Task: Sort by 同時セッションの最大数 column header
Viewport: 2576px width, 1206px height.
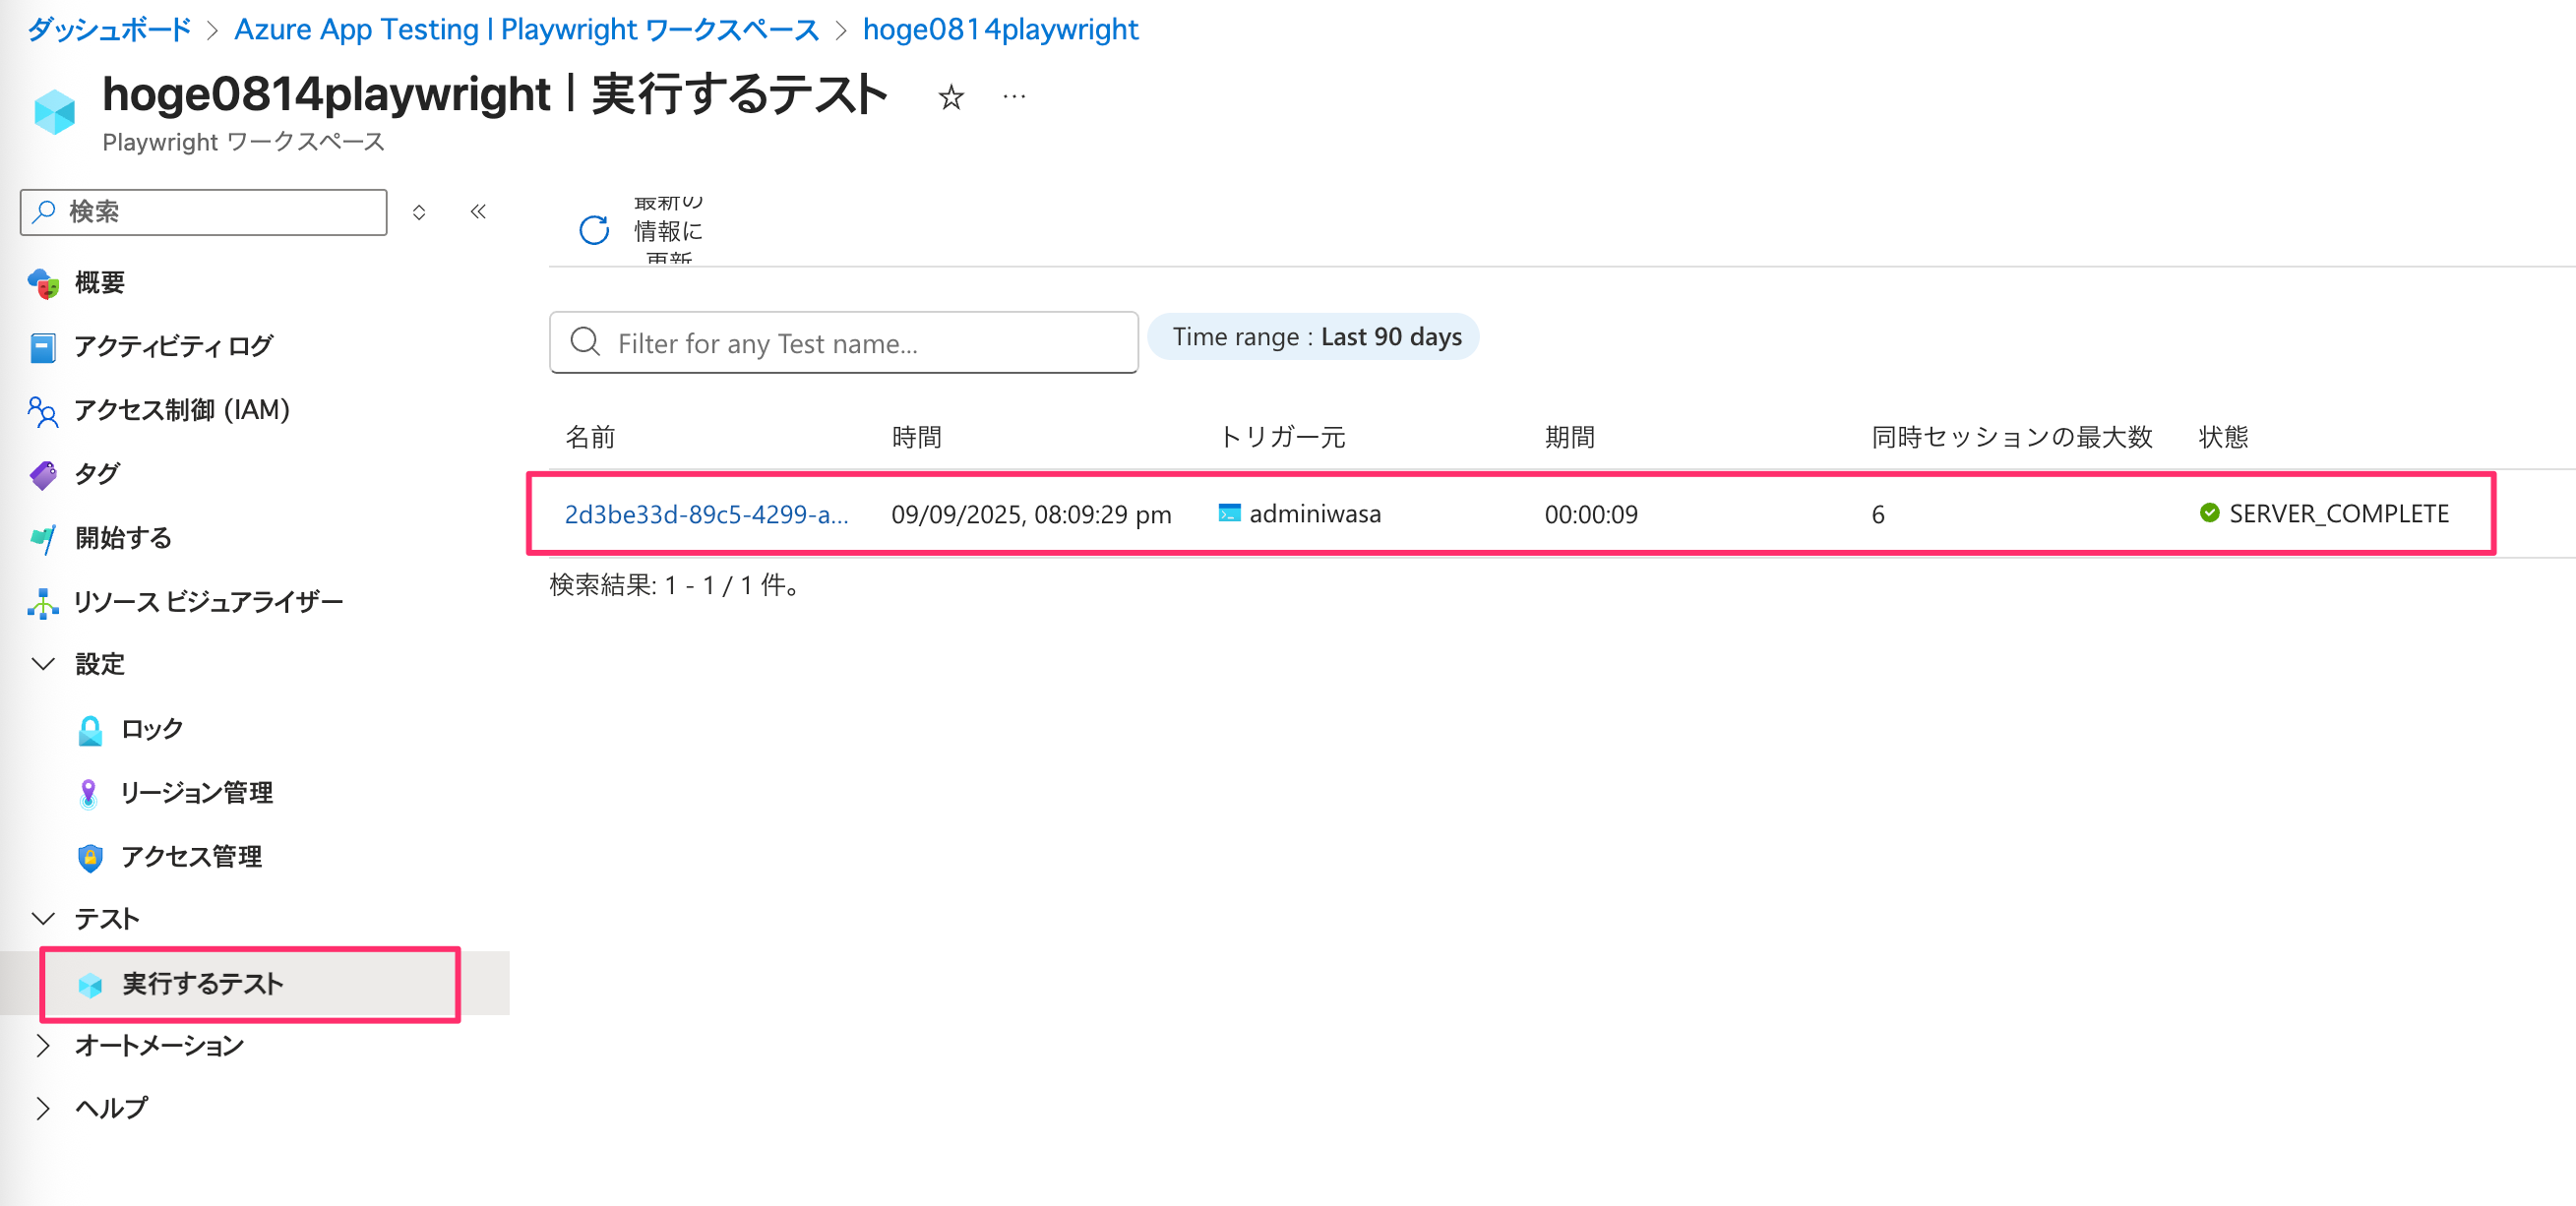Action: pos(2011,437)
